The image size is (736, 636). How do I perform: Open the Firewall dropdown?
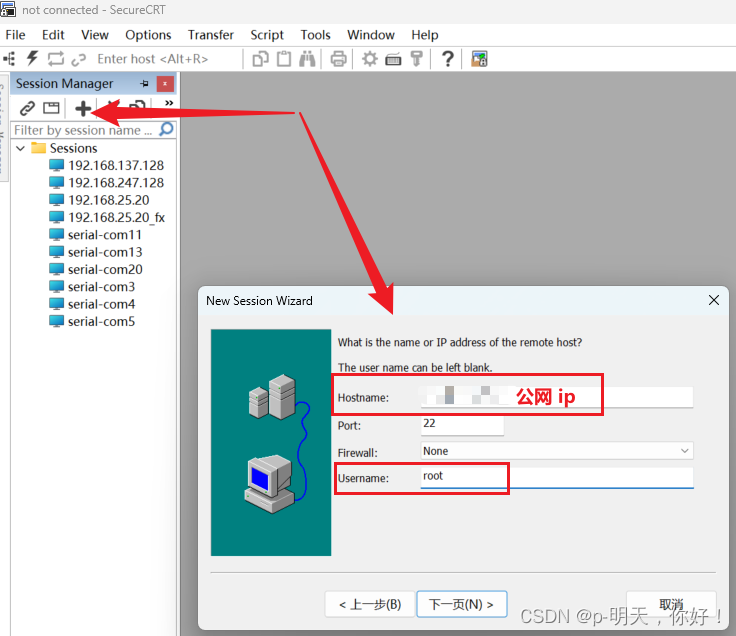(x=684, y=451)
